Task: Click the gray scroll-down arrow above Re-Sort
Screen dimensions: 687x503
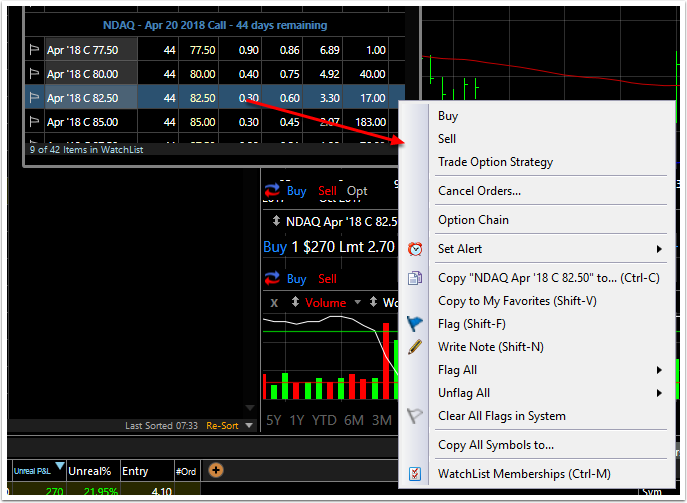Action: (x=250, y=408)
